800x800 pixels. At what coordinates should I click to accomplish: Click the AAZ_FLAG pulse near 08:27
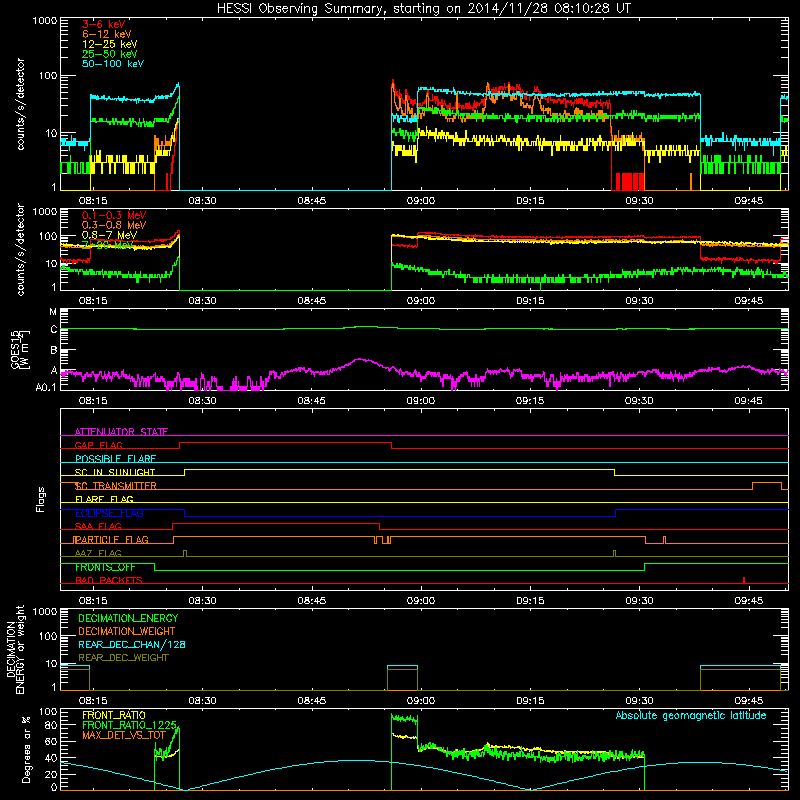click(x=185, y=554)
